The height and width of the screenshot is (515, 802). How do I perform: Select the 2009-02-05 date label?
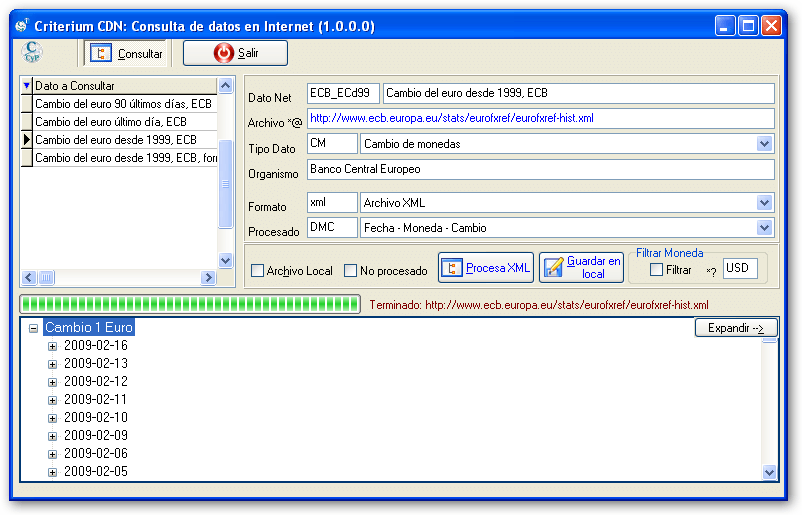[96, 472]
